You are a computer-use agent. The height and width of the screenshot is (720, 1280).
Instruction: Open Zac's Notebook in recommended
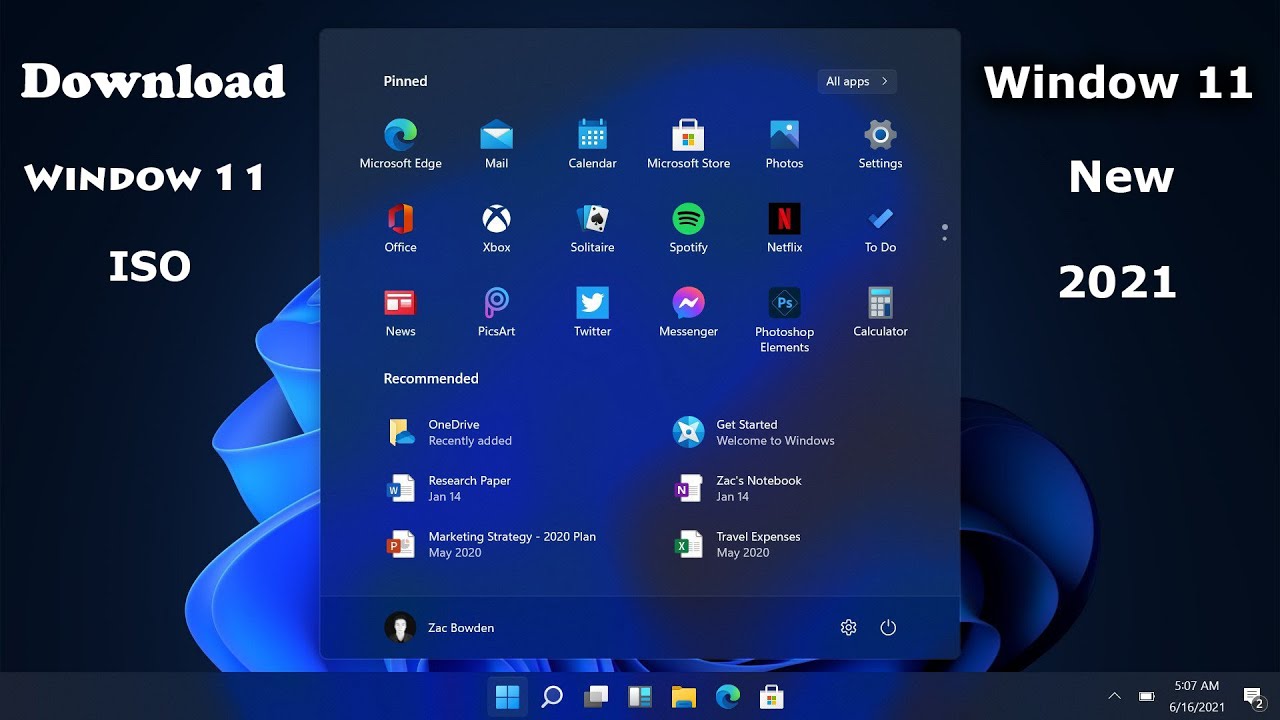(x=737, y=488)
